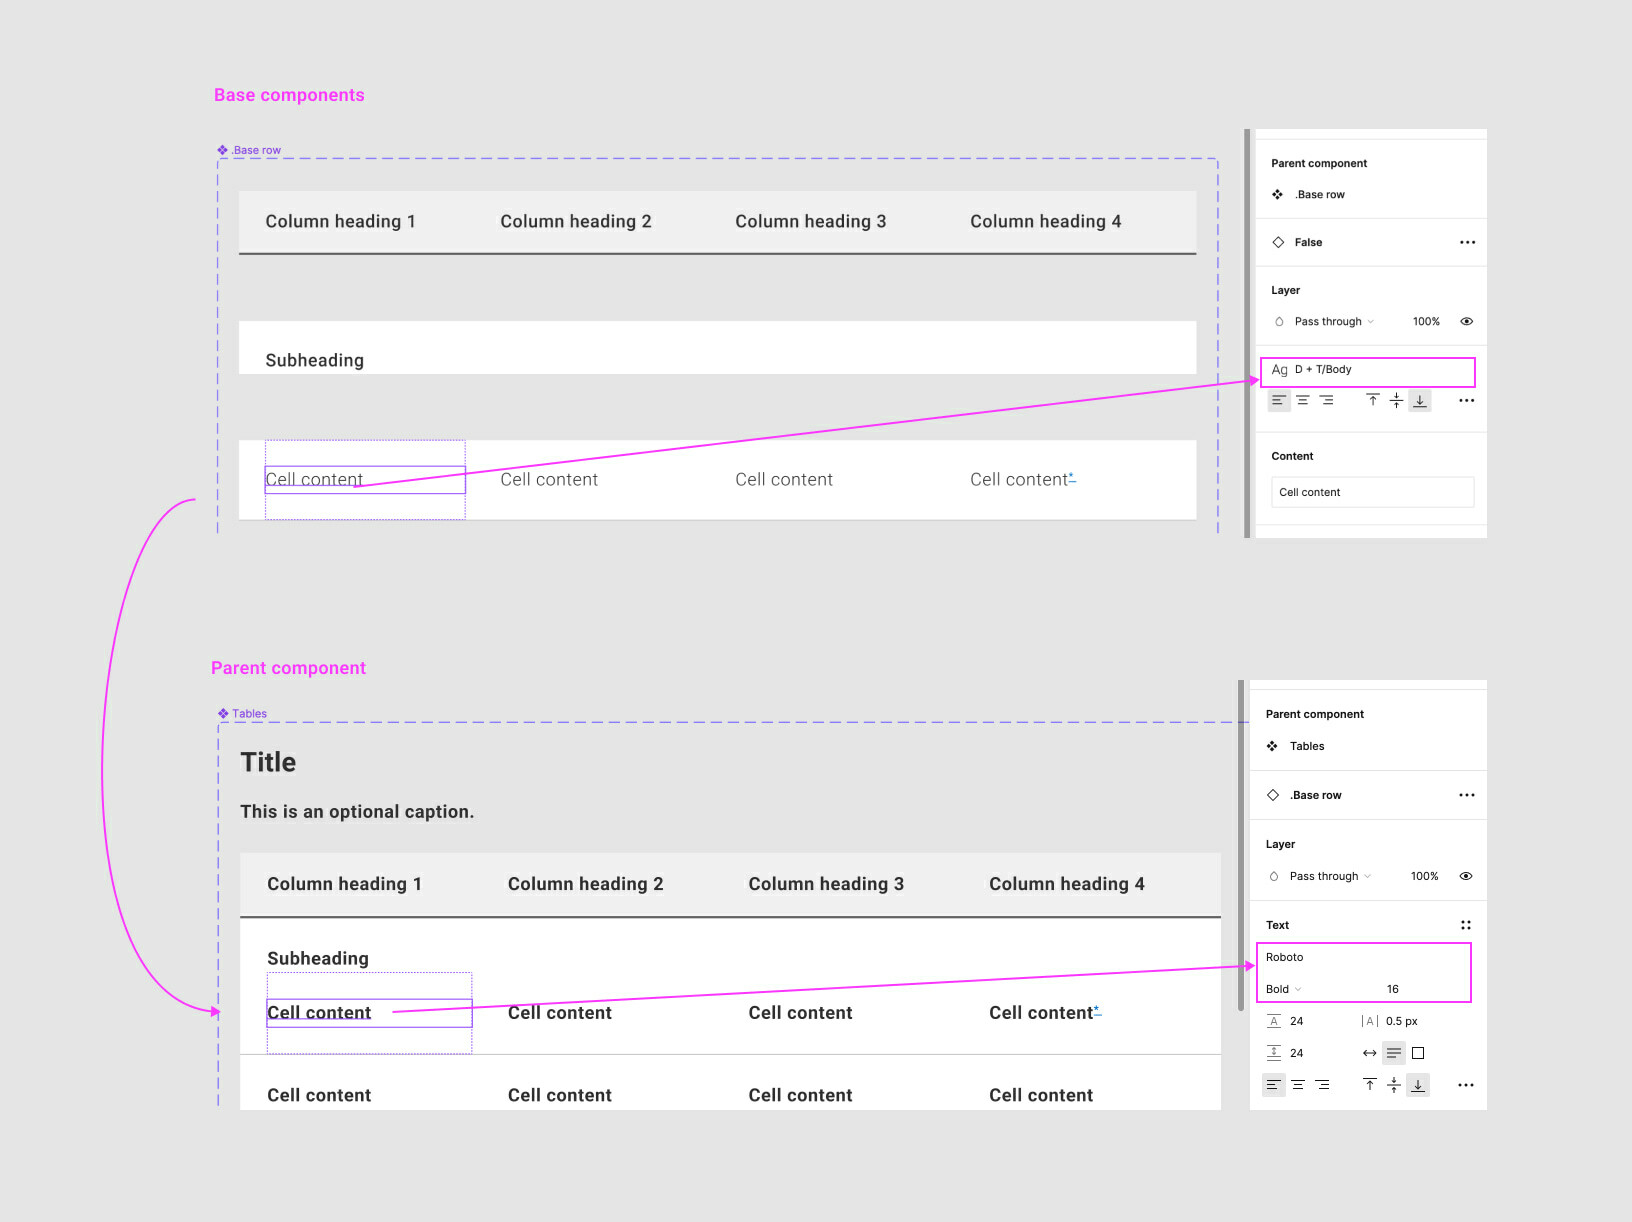Open the blend mode dropdown in top panel
The width and height of the screenshot is (1632, 1222).
pos(1334,322)
